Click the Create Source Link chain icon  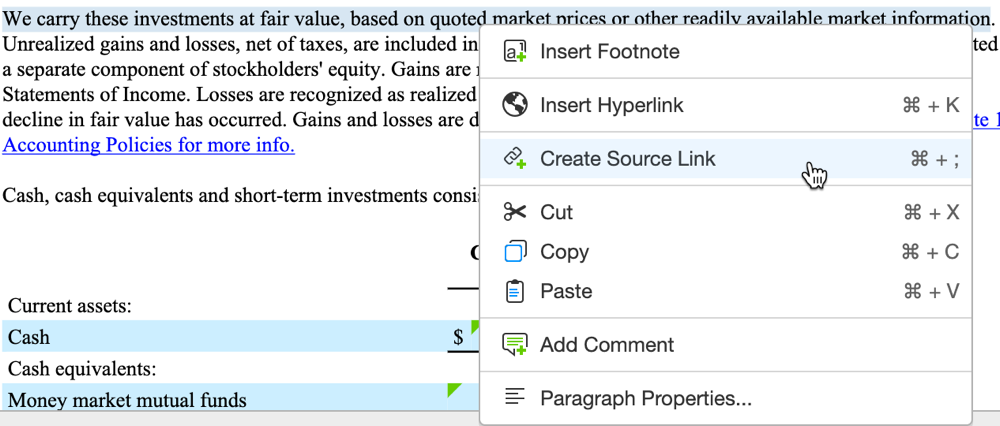point(515,158)
